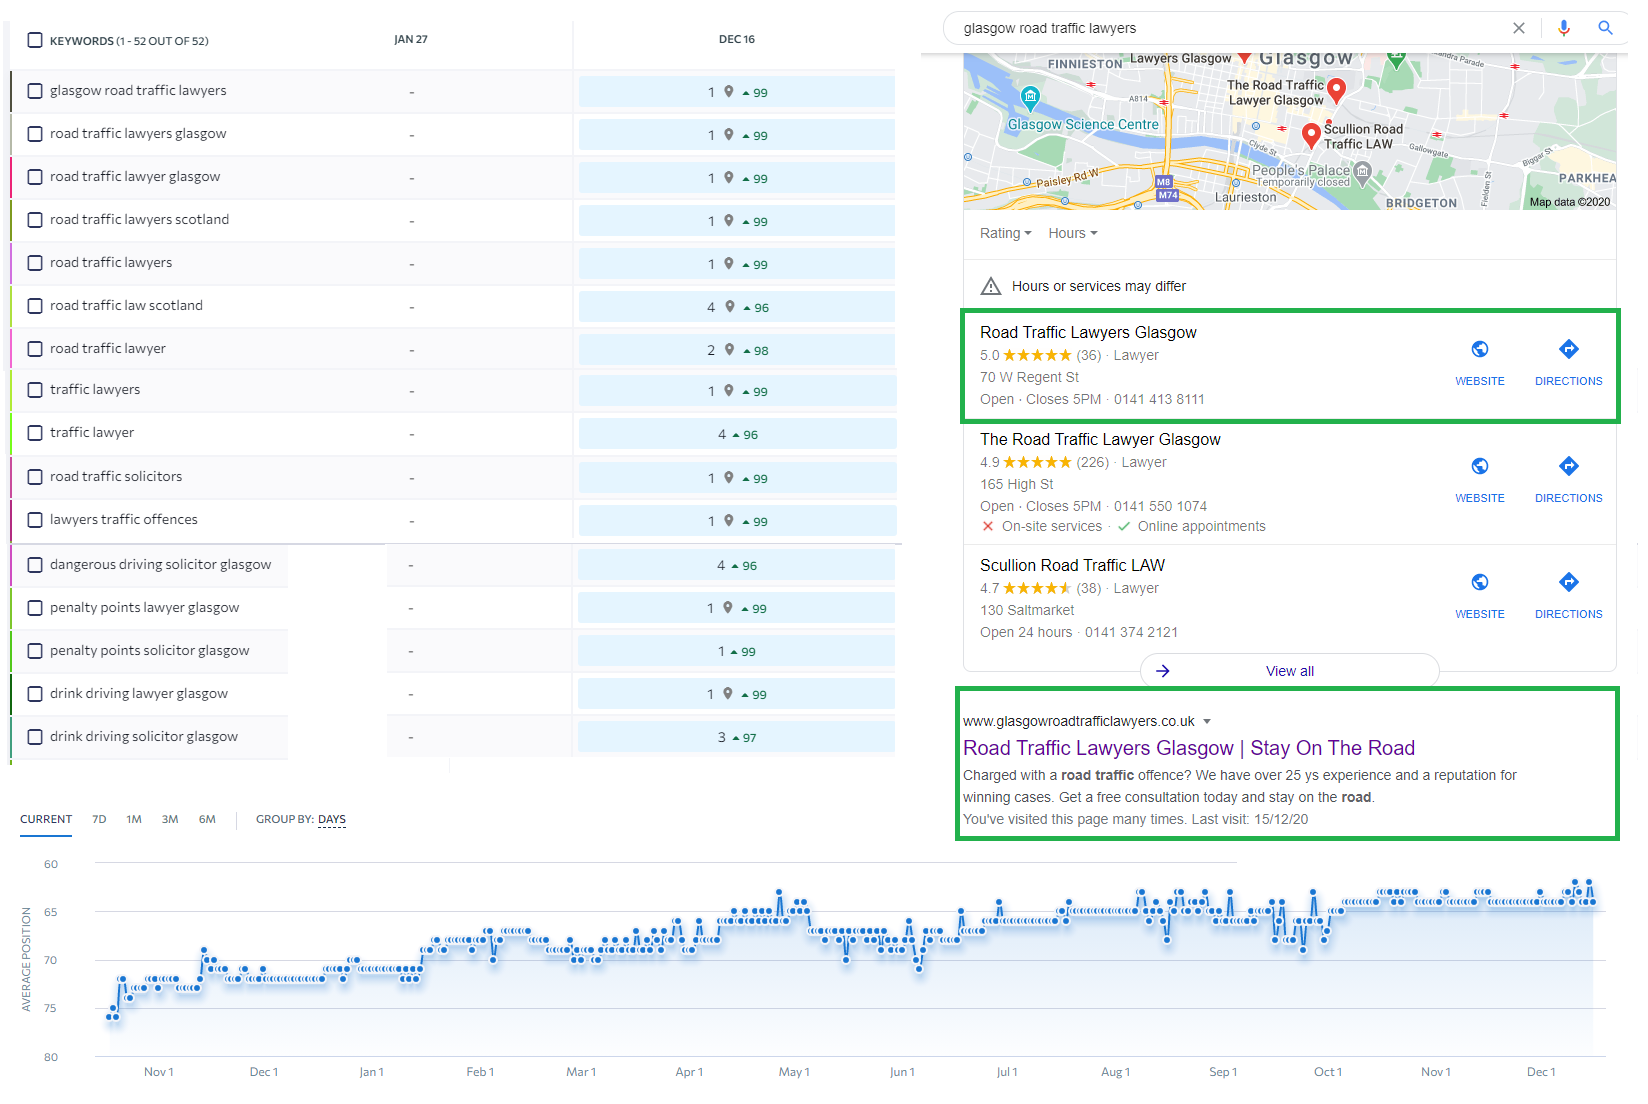The image size is (1648, 1104).
Task: Click the up-arrow change indicator in traffic lawyer row
Action: [x=736, y=435]
